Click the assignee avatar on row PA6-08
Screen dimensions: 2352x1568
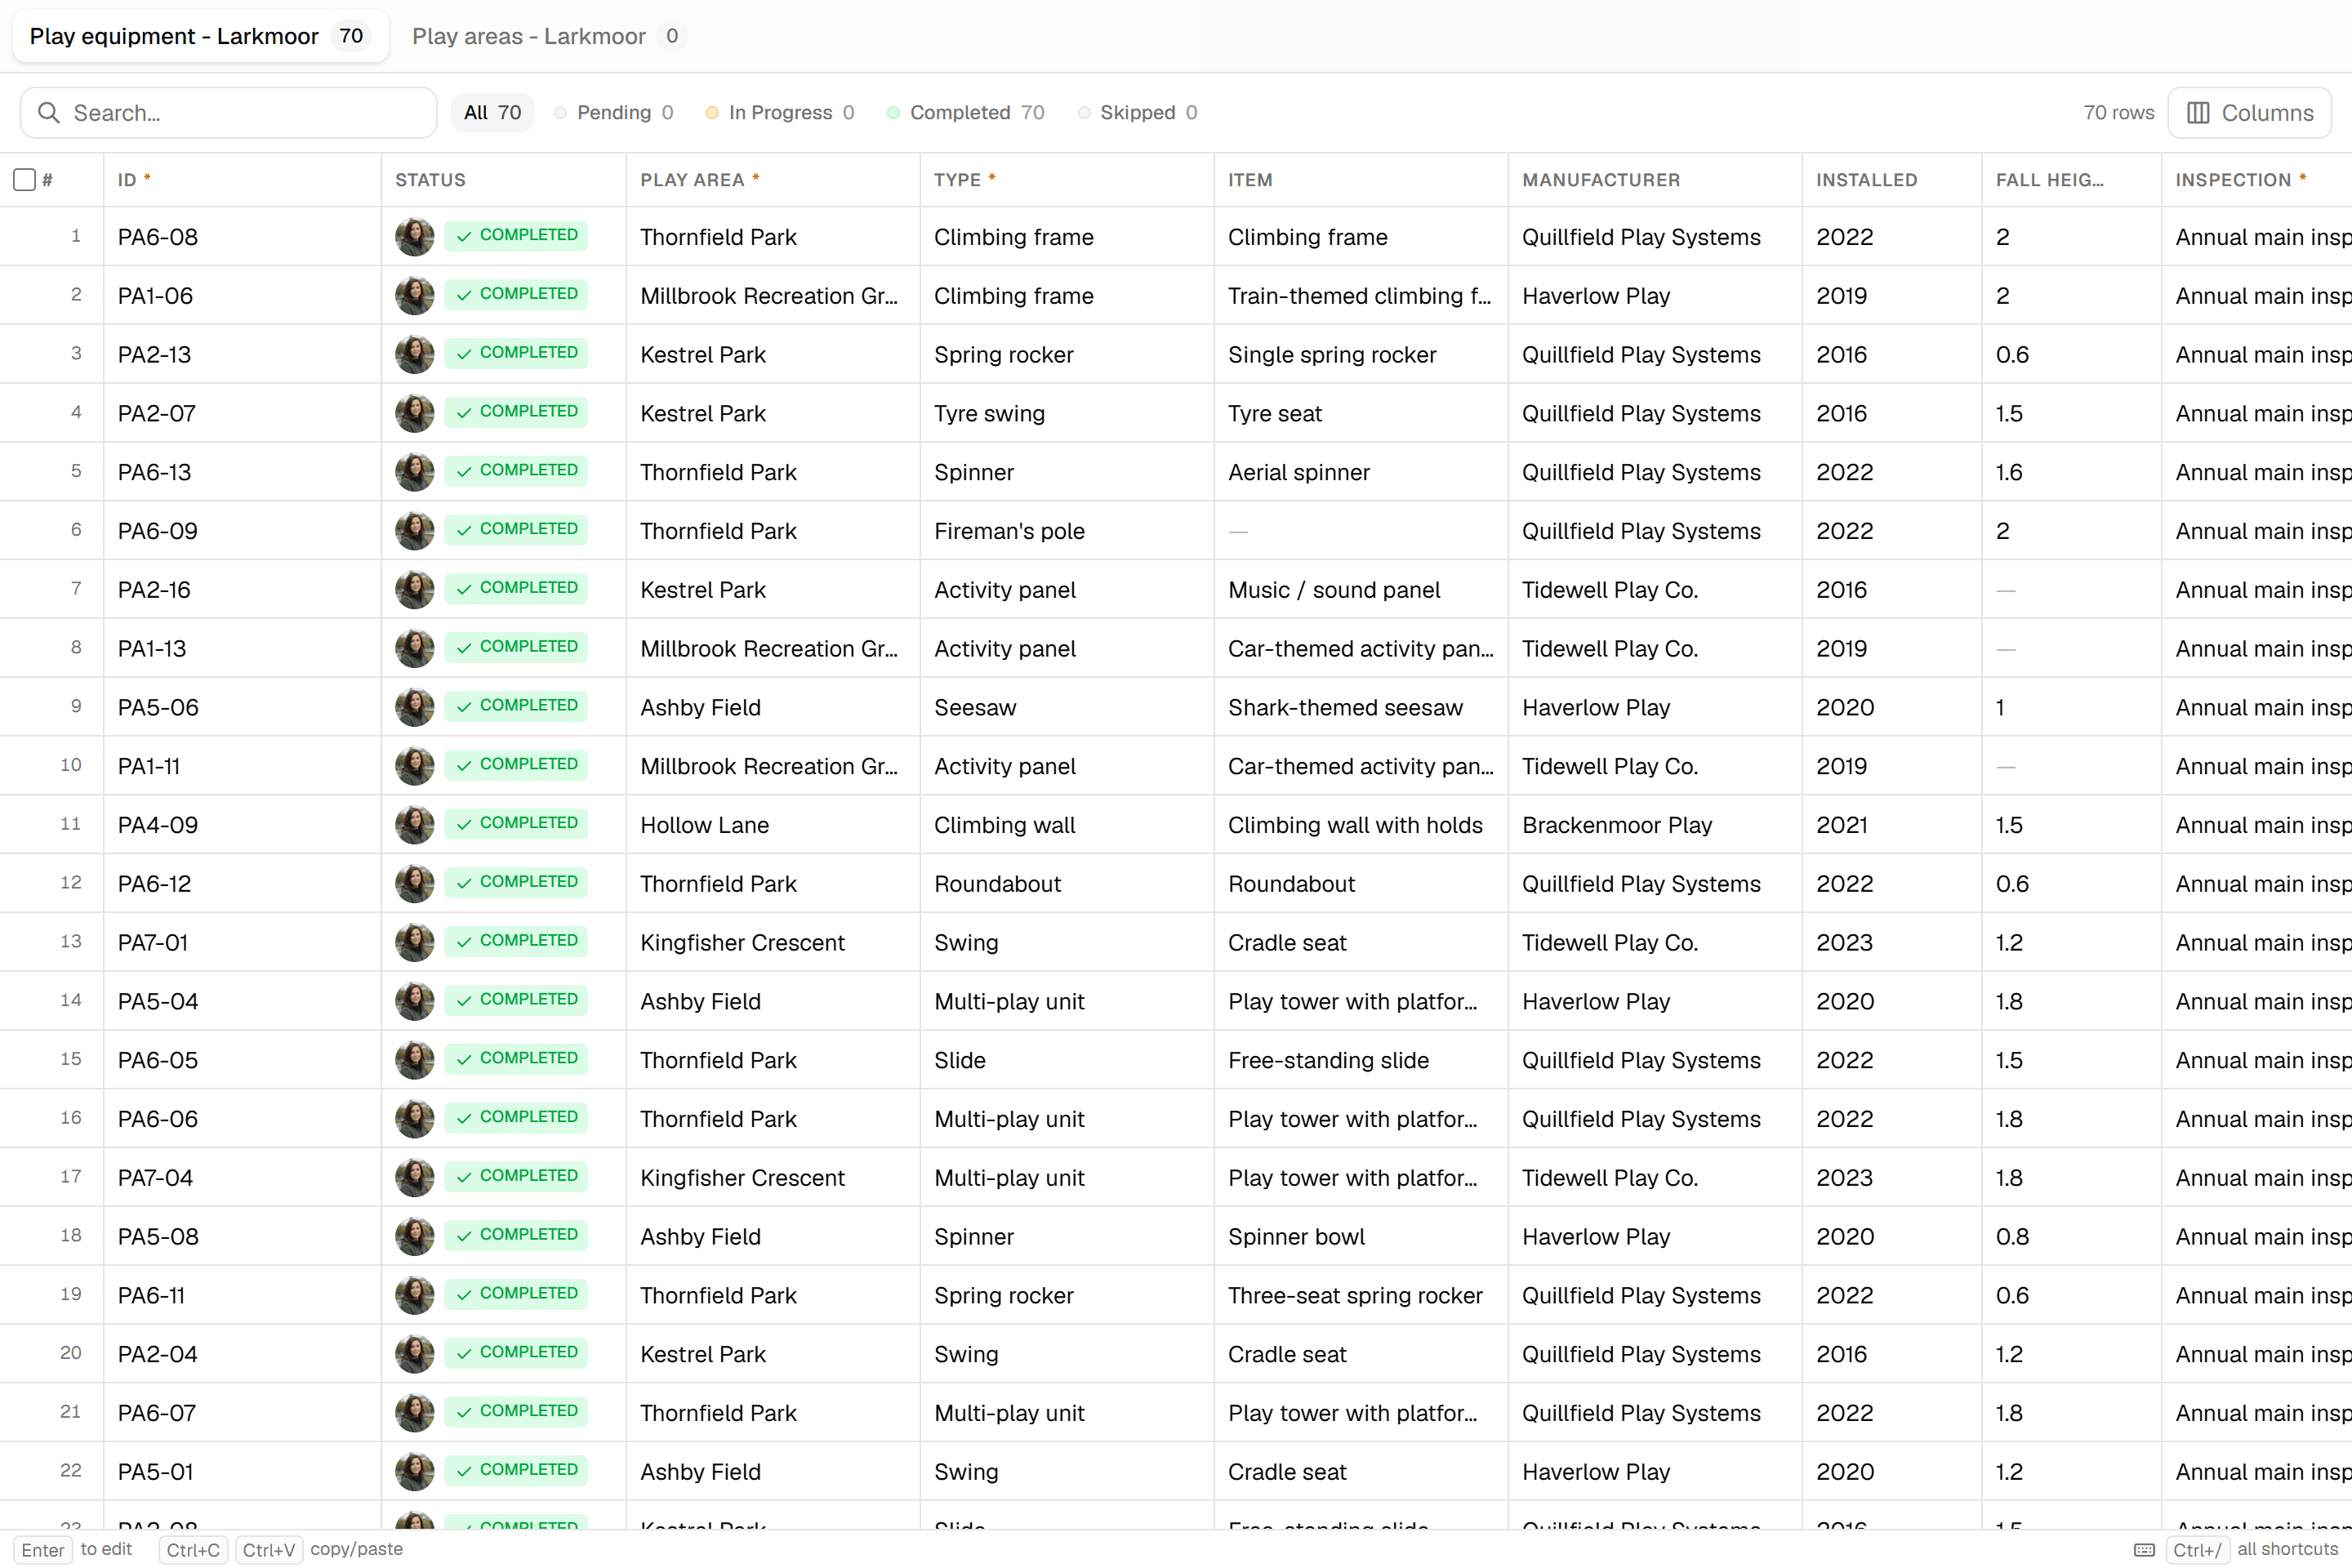click(x=414, y=237)
